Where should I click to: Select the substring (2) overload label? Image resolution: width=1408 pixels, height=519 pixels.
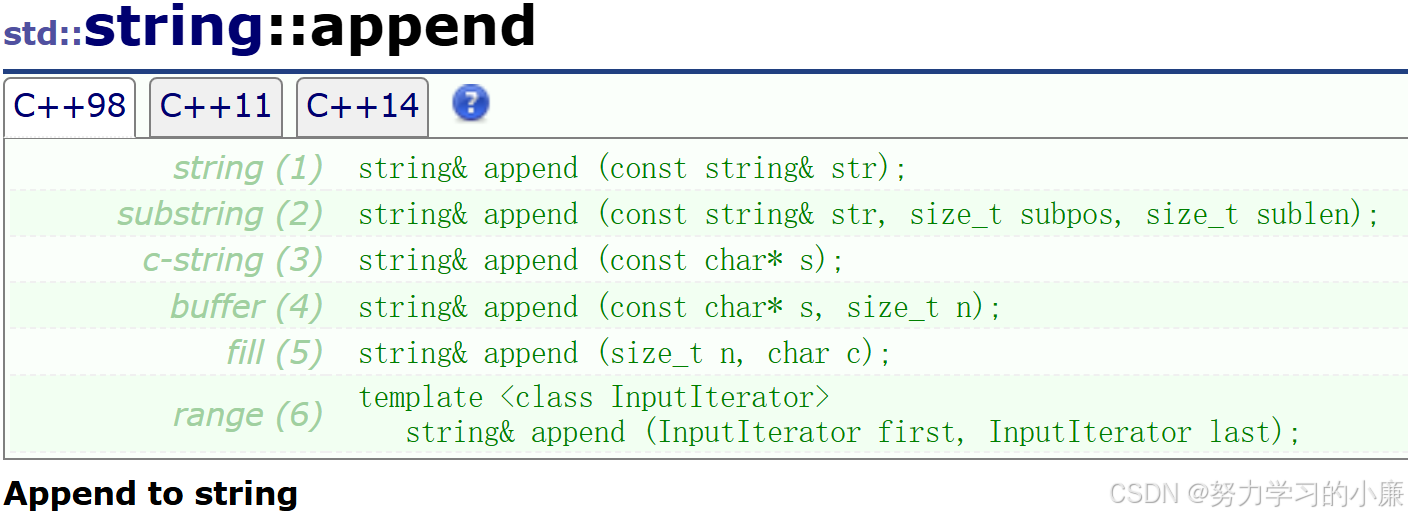pyautogui.click(x=220, y=214)
